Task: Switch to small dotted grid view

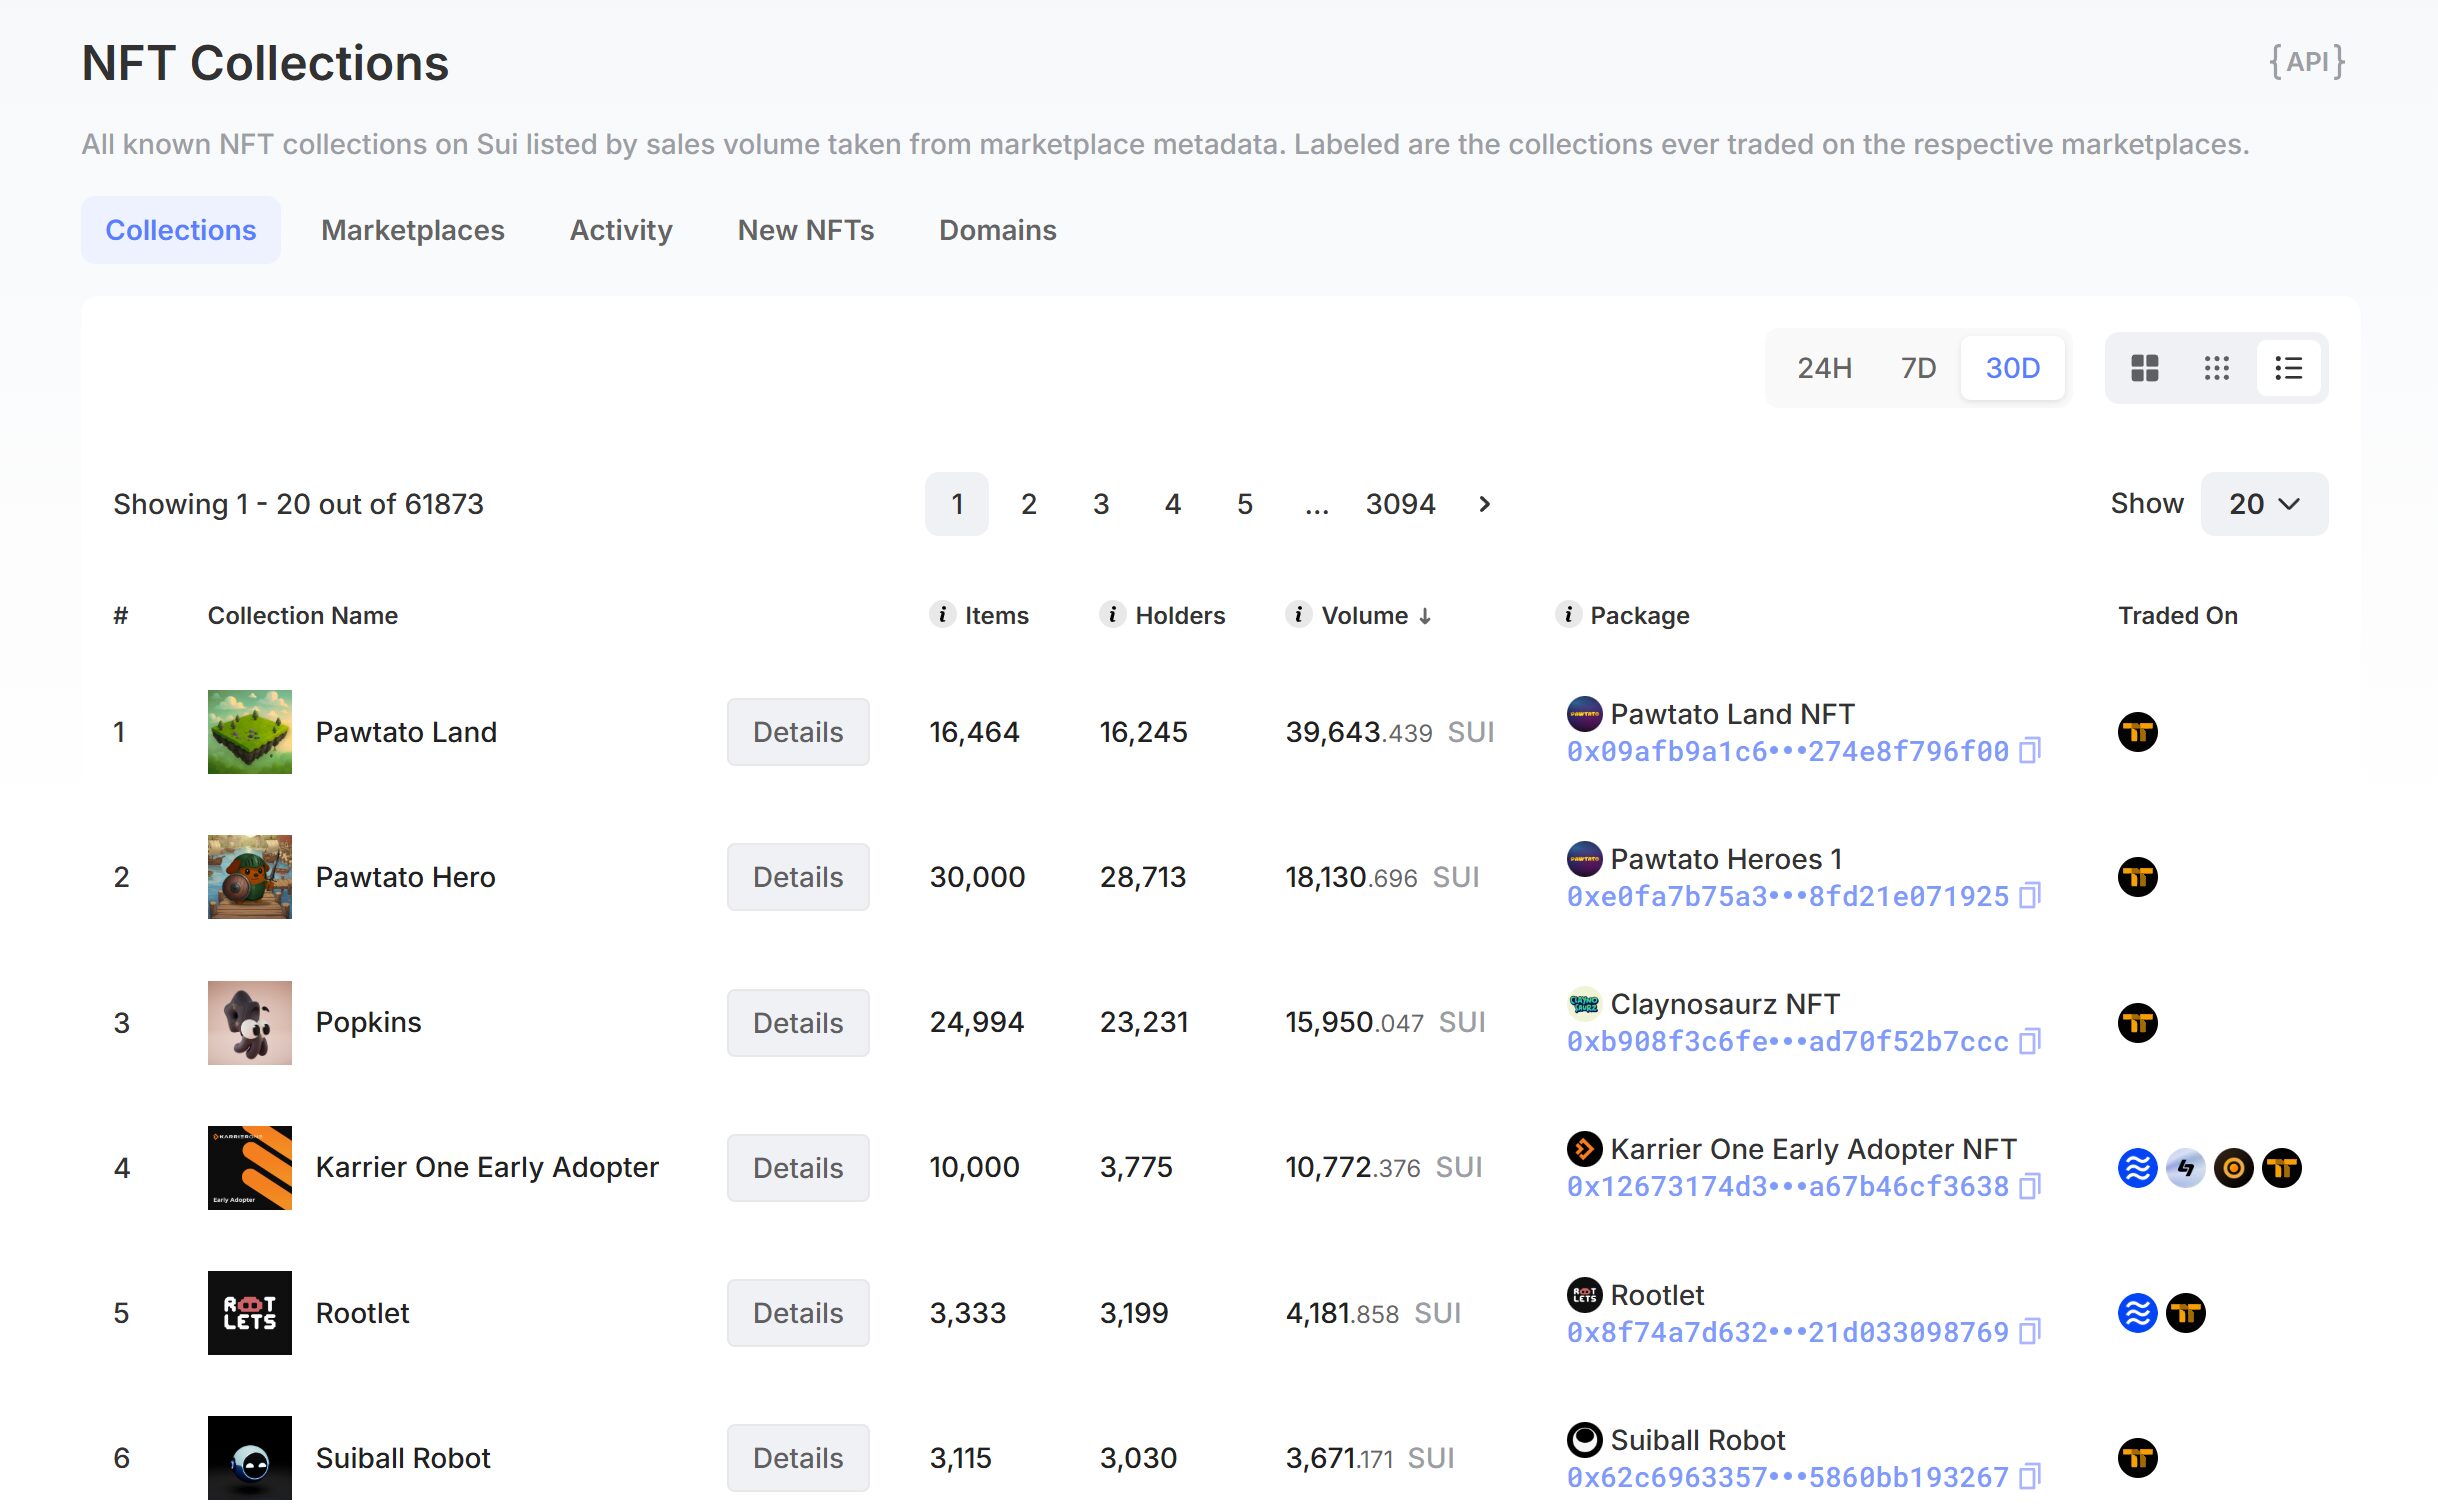Action: click(2216, 368)
